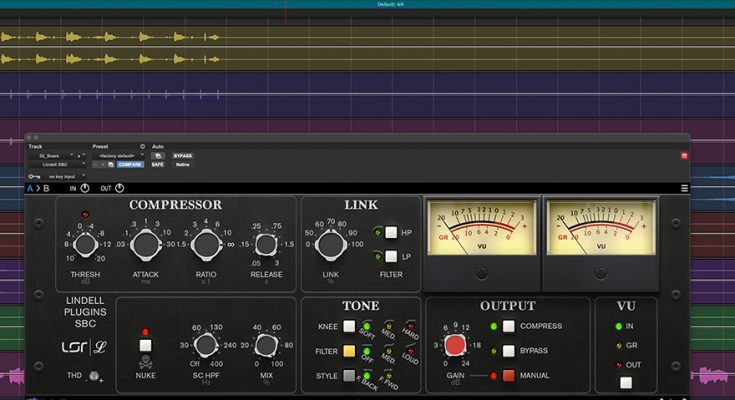Toggle the LP link filter switch

pyautogui.click(x=391, y=256)
